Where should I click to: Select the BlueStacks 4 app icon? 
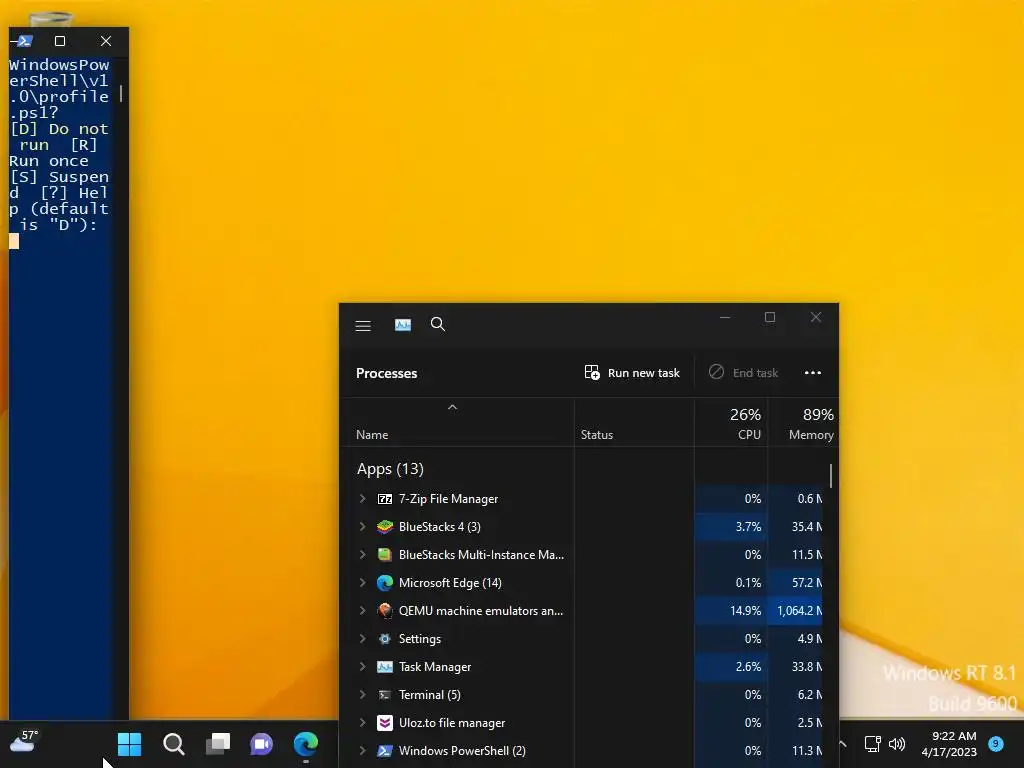pyautogui.click(x=385, y=527)
